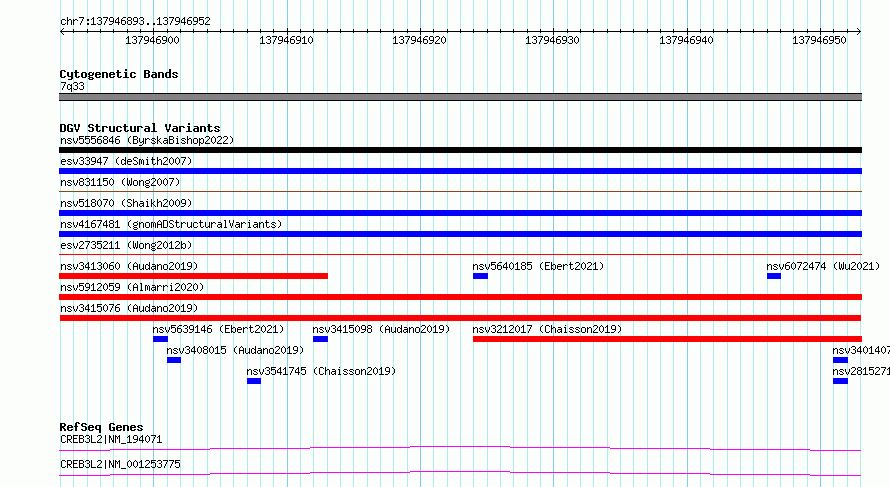Click the blue marker under nsv3401407
Image resolution: width=890 pixels, height=487 pixels.
(x=840, y=360)
